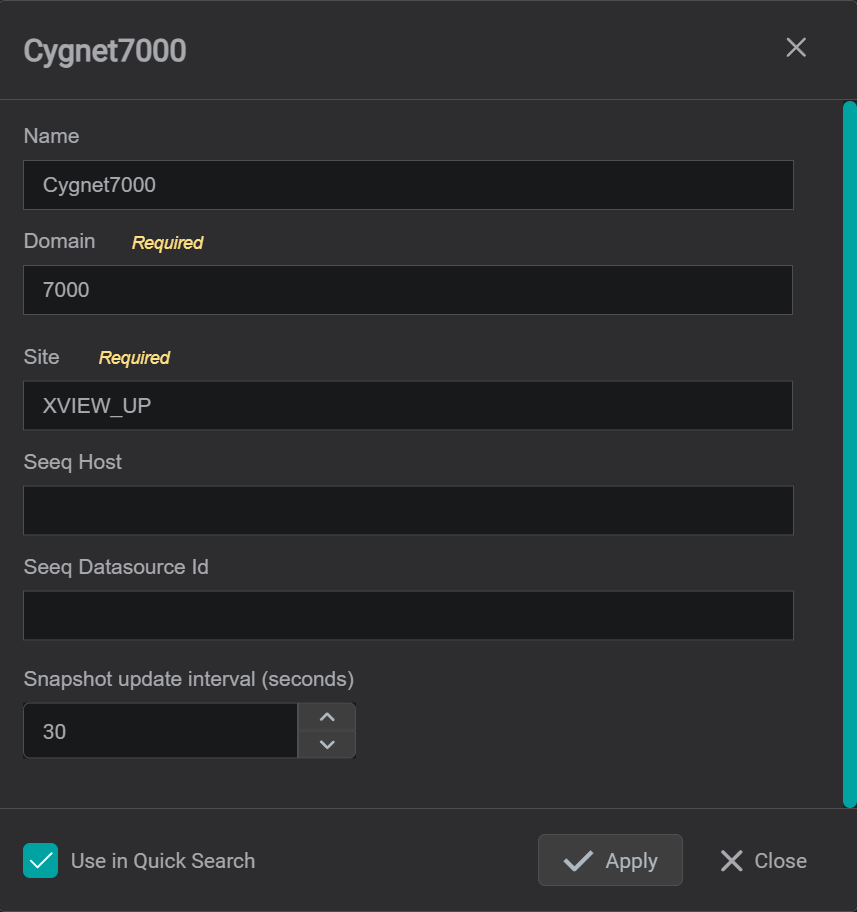Click the Required label next to Domain
The image size is (857, 912).
click(167, 242)
